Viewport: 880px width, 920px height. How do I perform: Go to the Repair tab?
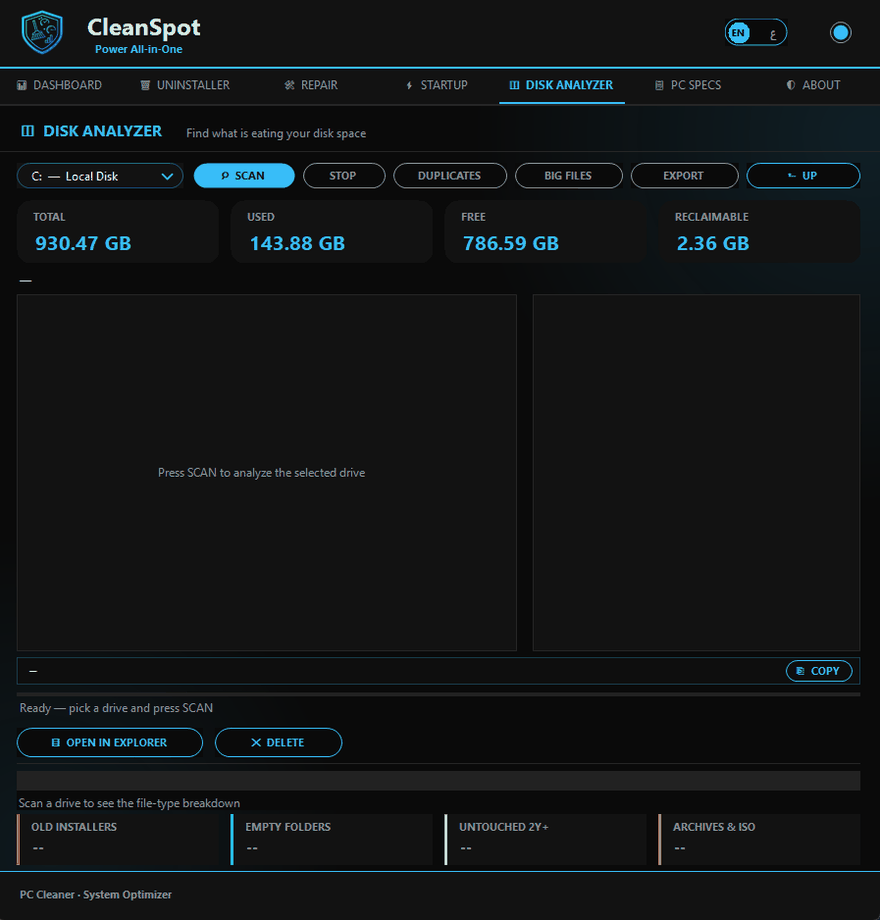coord(311,85)
